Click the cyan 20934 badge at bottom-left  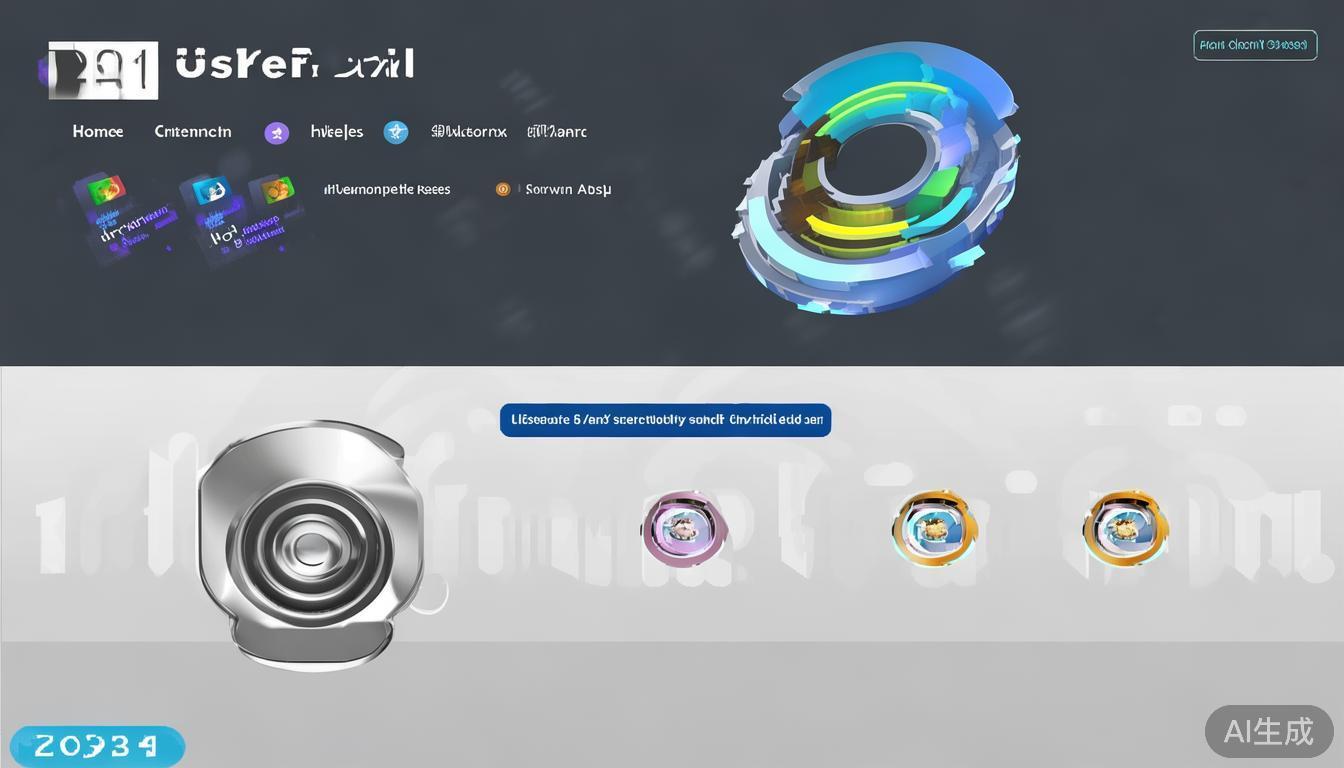click(x=97, y=746)
